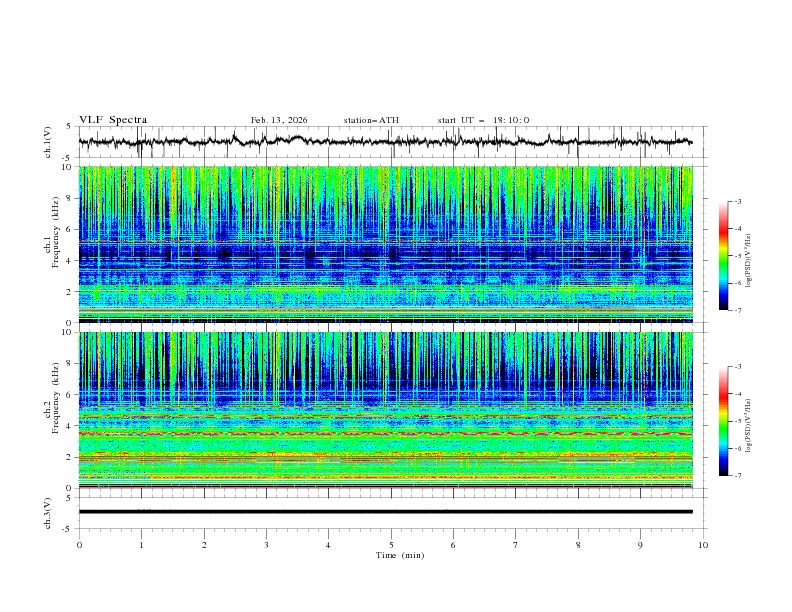Viewport: 792px width, 612px height.
Task: Click the "VLF Spectra" title text
Action: [113, 120]
